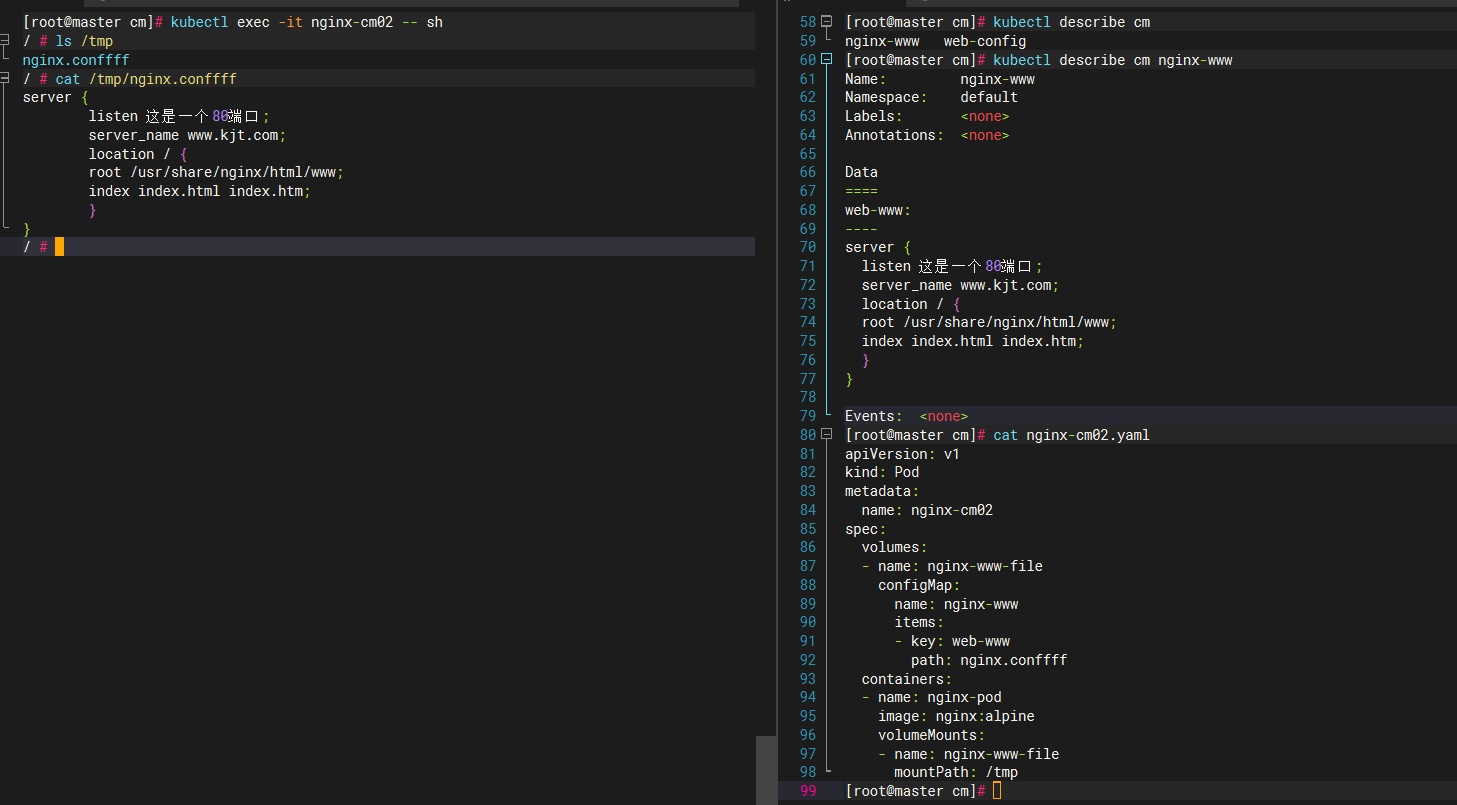Click 'Labels:' row on line 63
The width and height of the screenshot is (1457, 805).
click(x=927, y=116)
